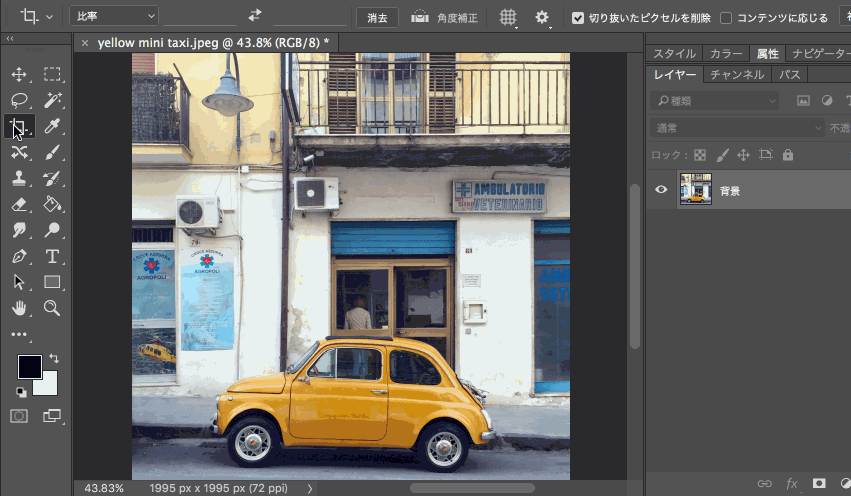Image resolution: width=851 pixels, height=496 pixels.
Task: Select the Move tool
Action: pyautogui.click(x=19, y=74)
